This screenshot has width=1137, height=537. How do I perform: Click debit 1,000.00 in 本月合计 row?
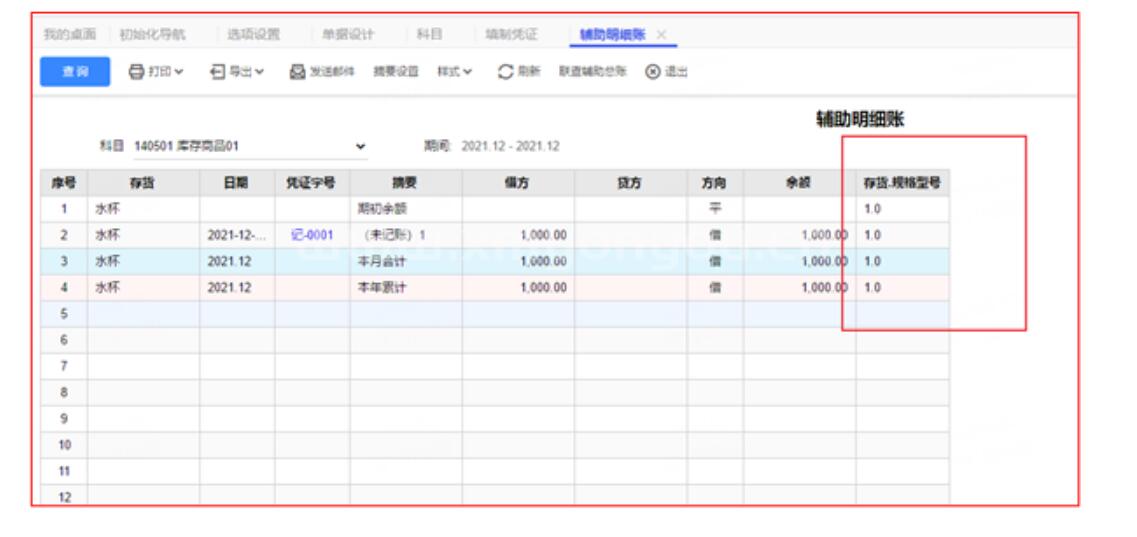[543, 262]
